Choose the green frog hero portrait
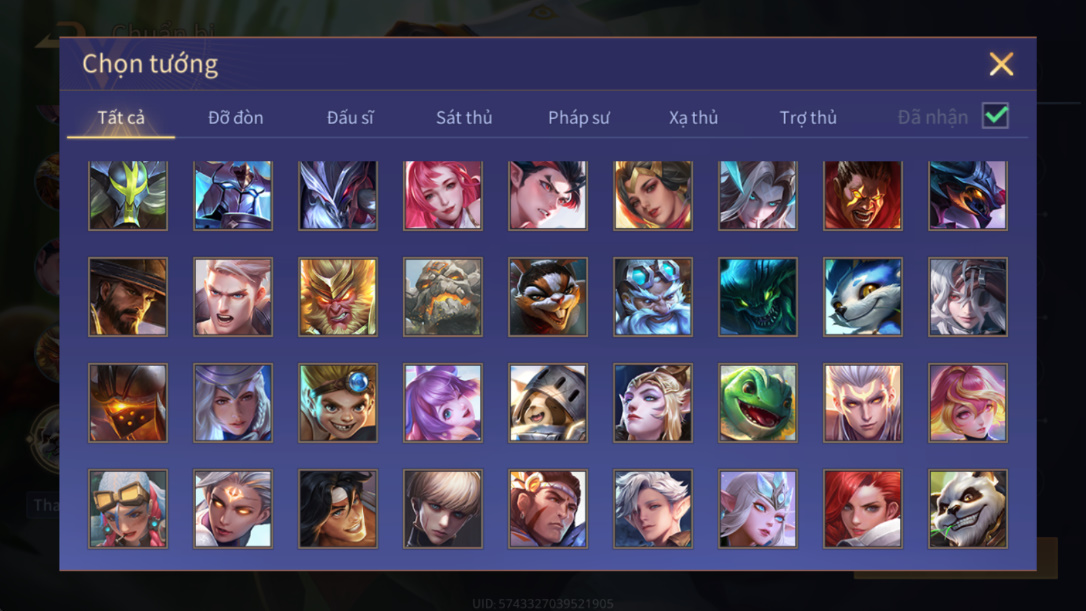This screenshot has height=611, width=1086. pyautogui.click(x=758, y=403)
